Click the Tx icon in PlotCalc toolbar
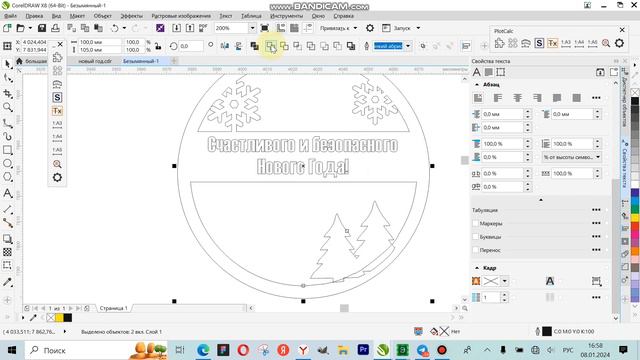This screenshot has height=360, width=640. (553, 43)
